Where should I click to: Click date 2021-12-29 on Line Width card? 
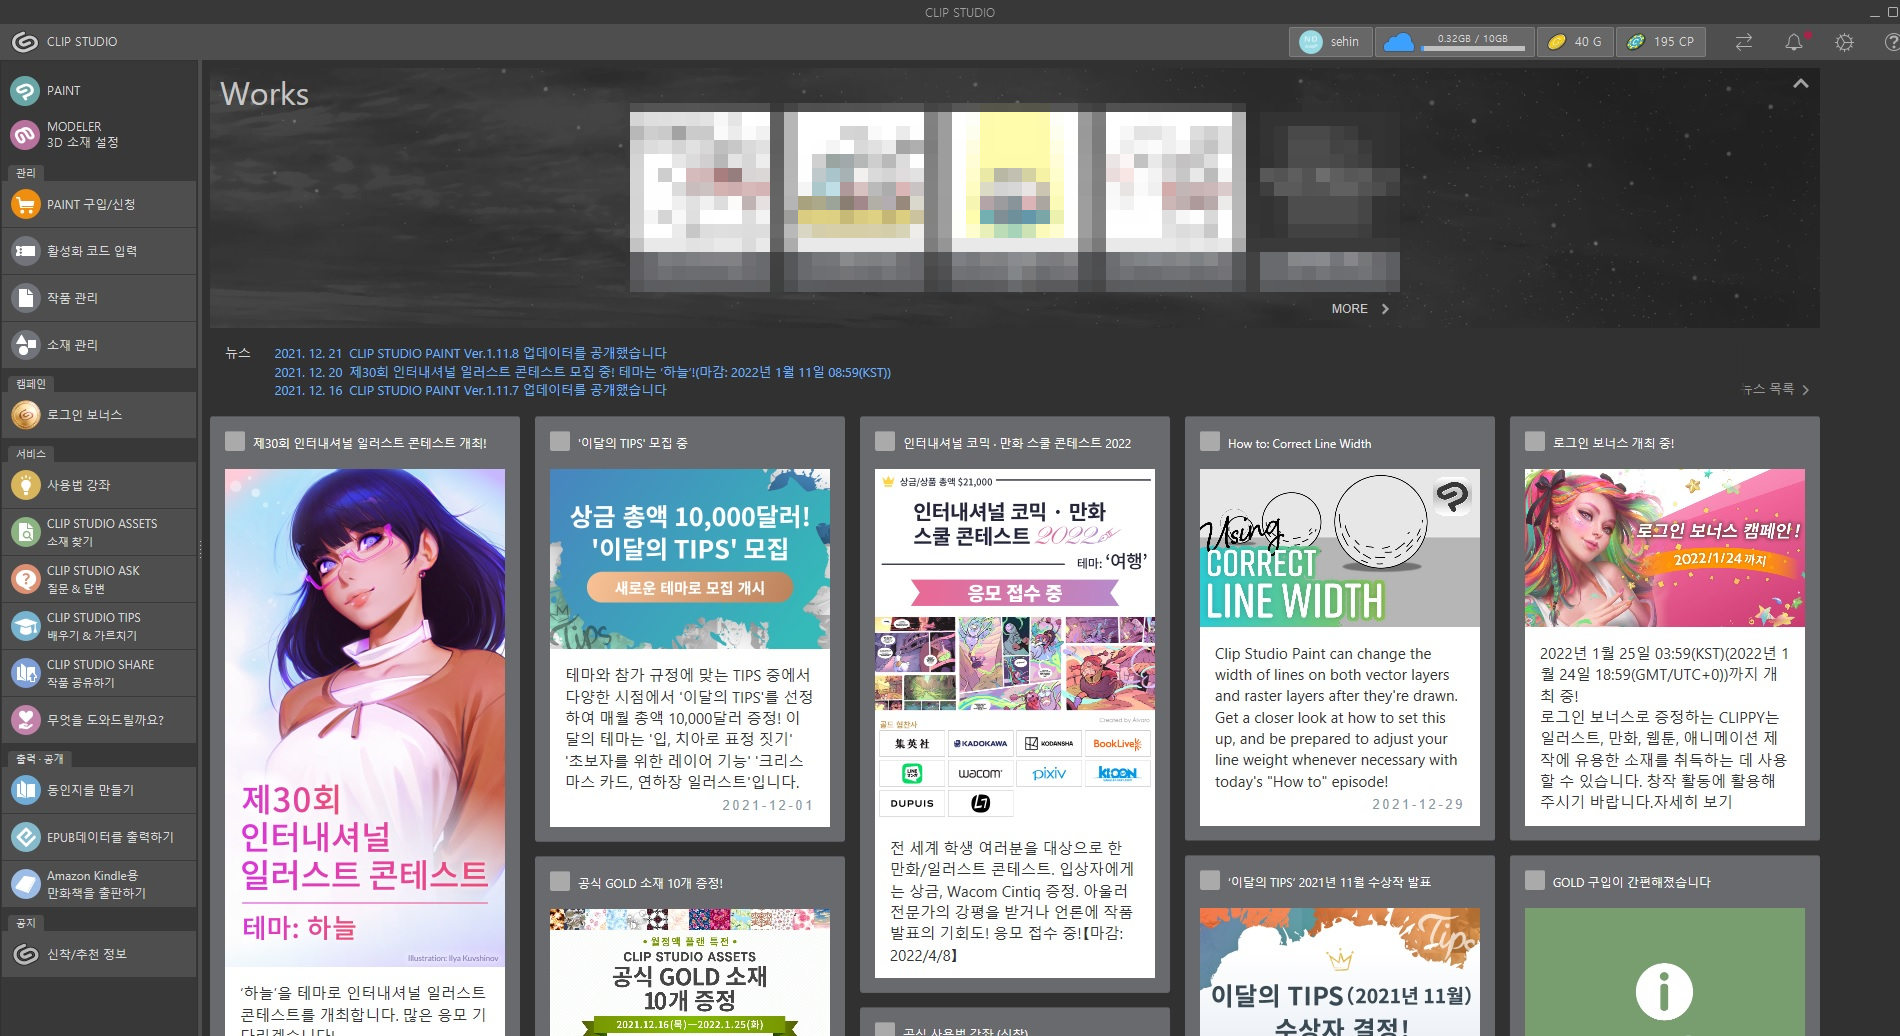(1418, 804)
